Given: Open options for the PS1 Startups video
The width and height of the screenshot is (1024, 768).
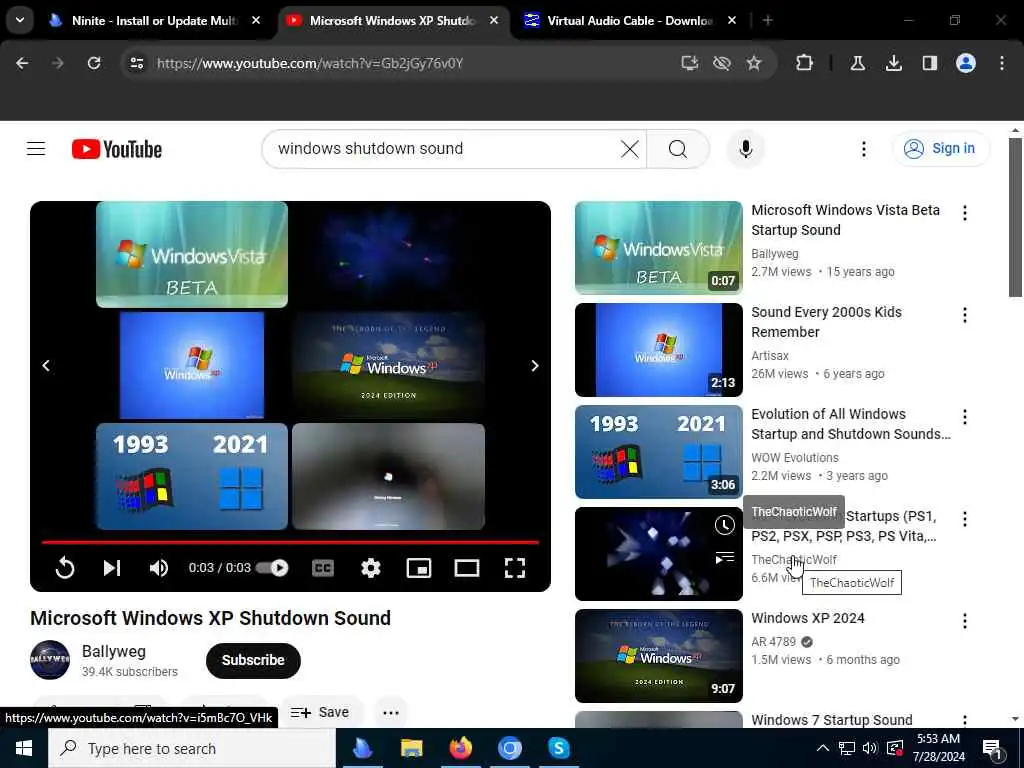Looking at the screenshot, I should click(x=965, y=519).
